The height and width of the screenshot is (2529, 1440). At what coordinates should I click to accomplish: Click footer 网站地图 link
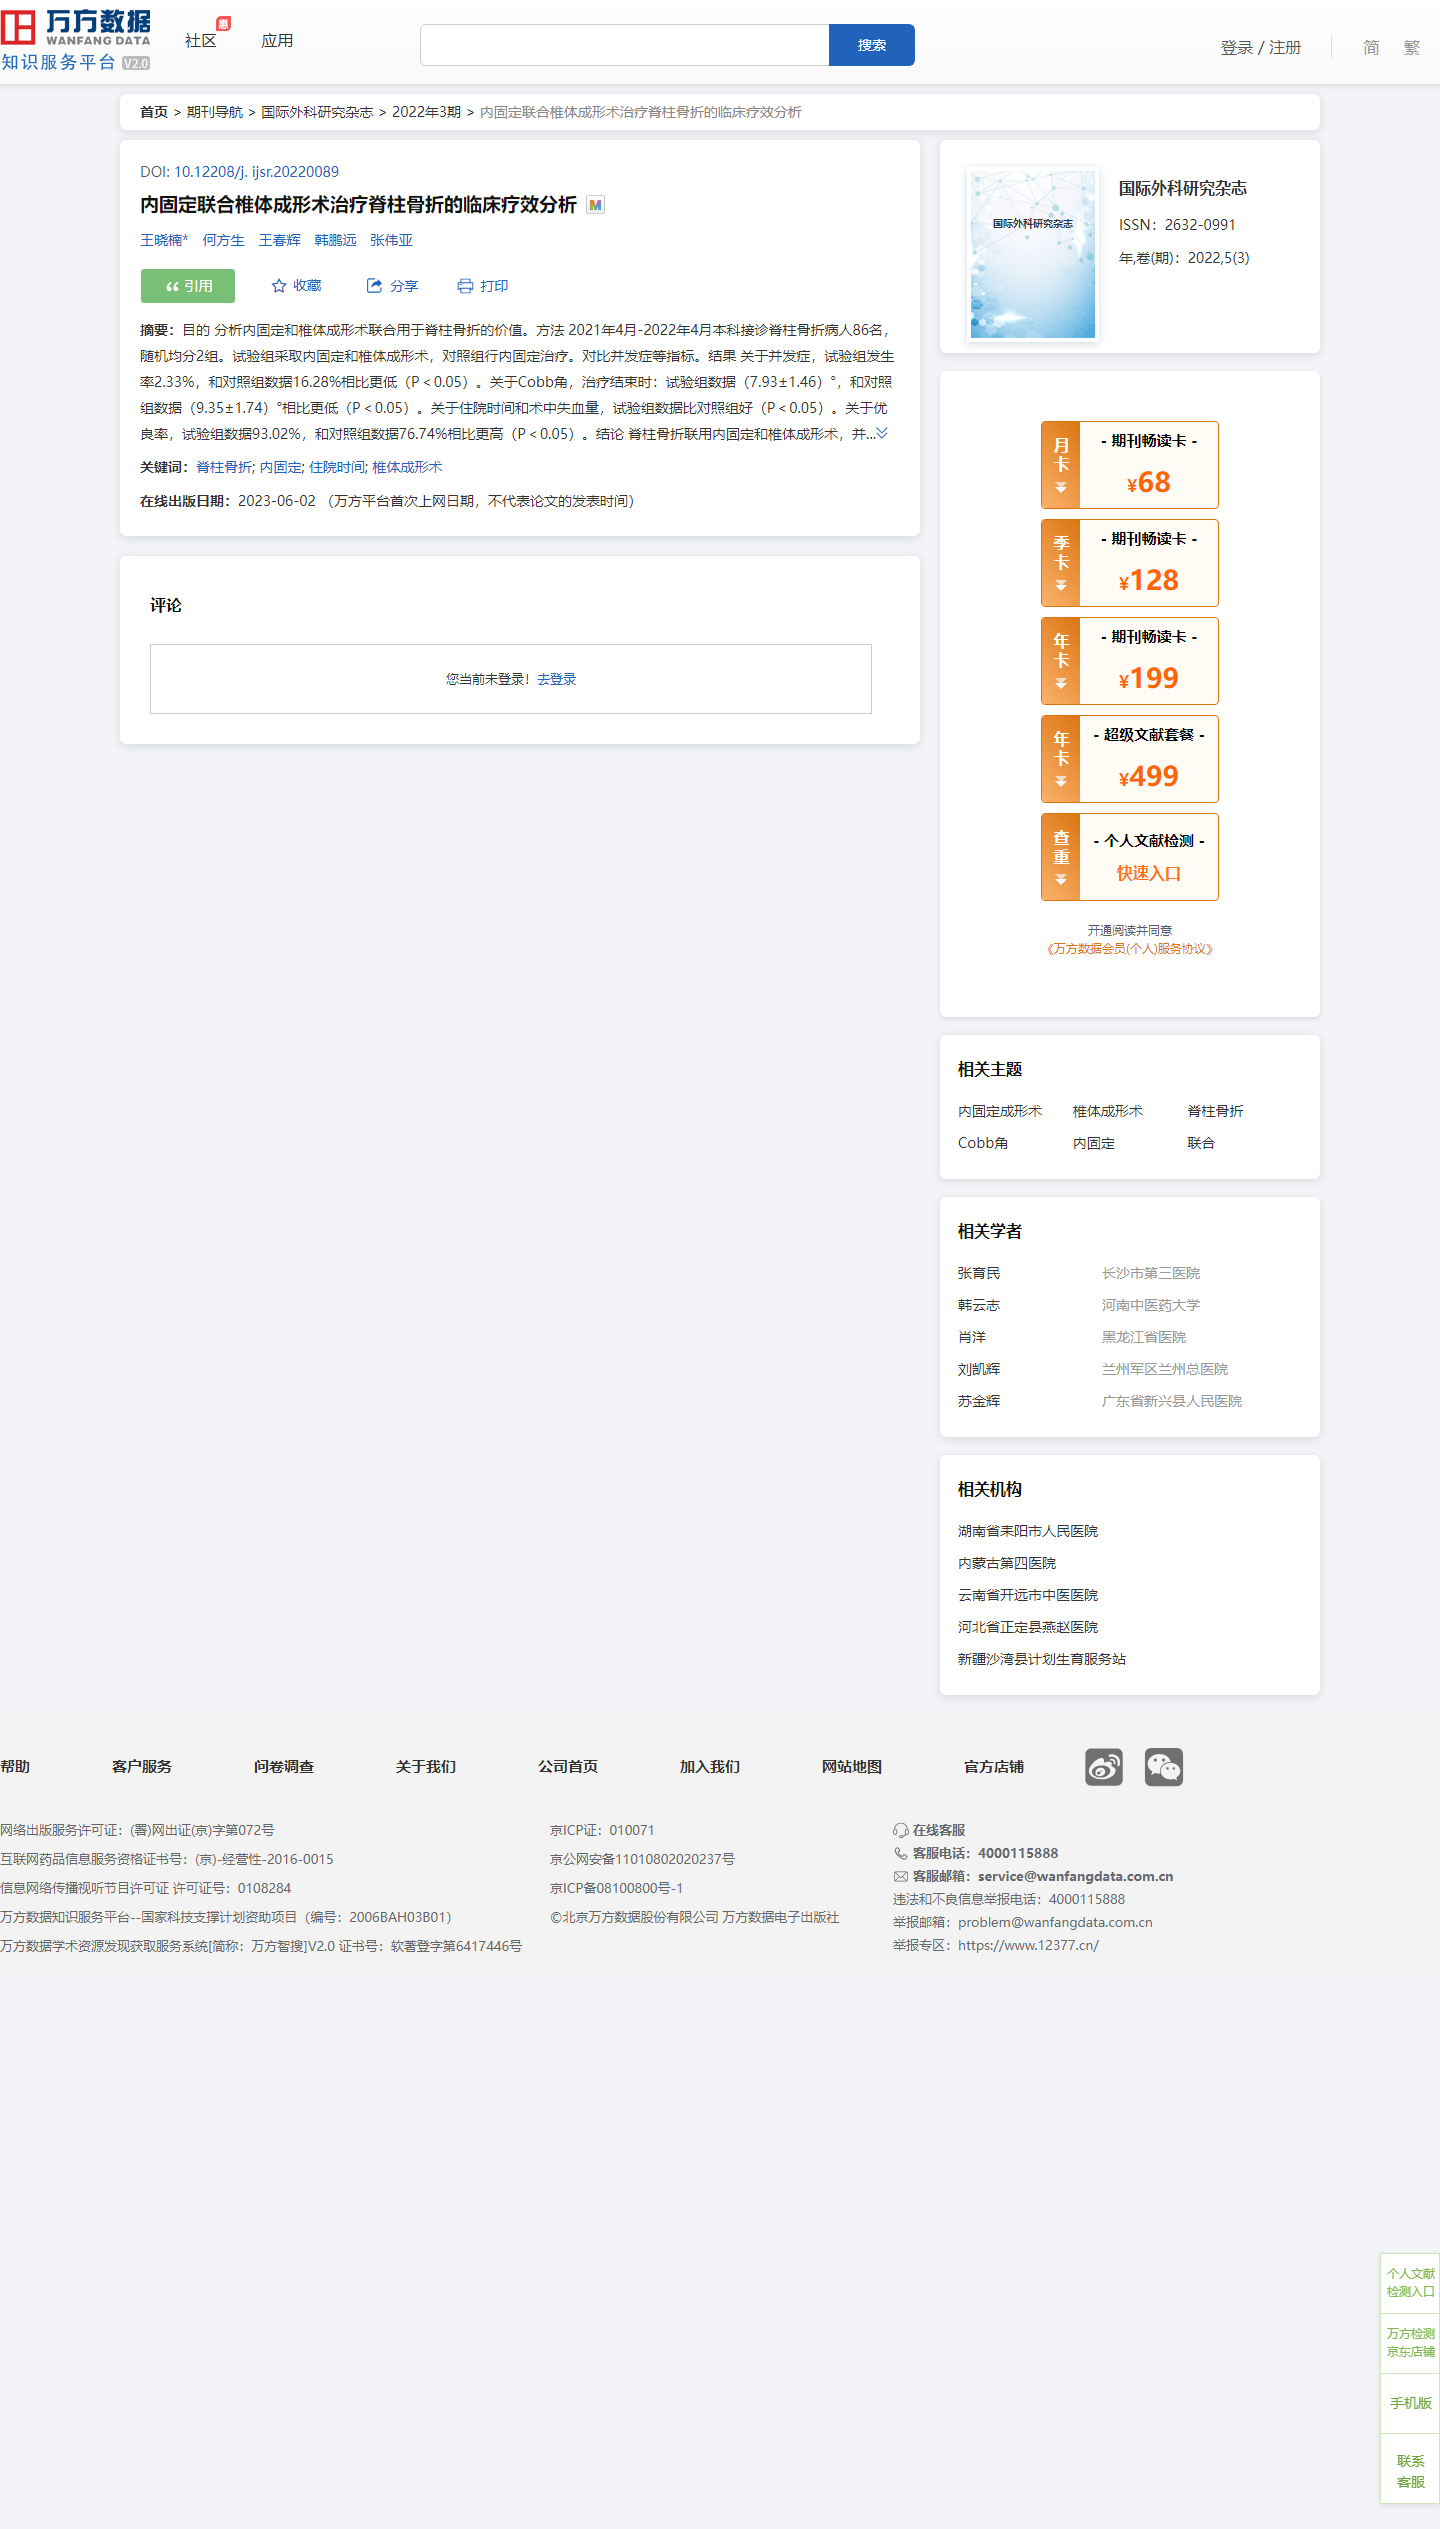pos(852,1767)
